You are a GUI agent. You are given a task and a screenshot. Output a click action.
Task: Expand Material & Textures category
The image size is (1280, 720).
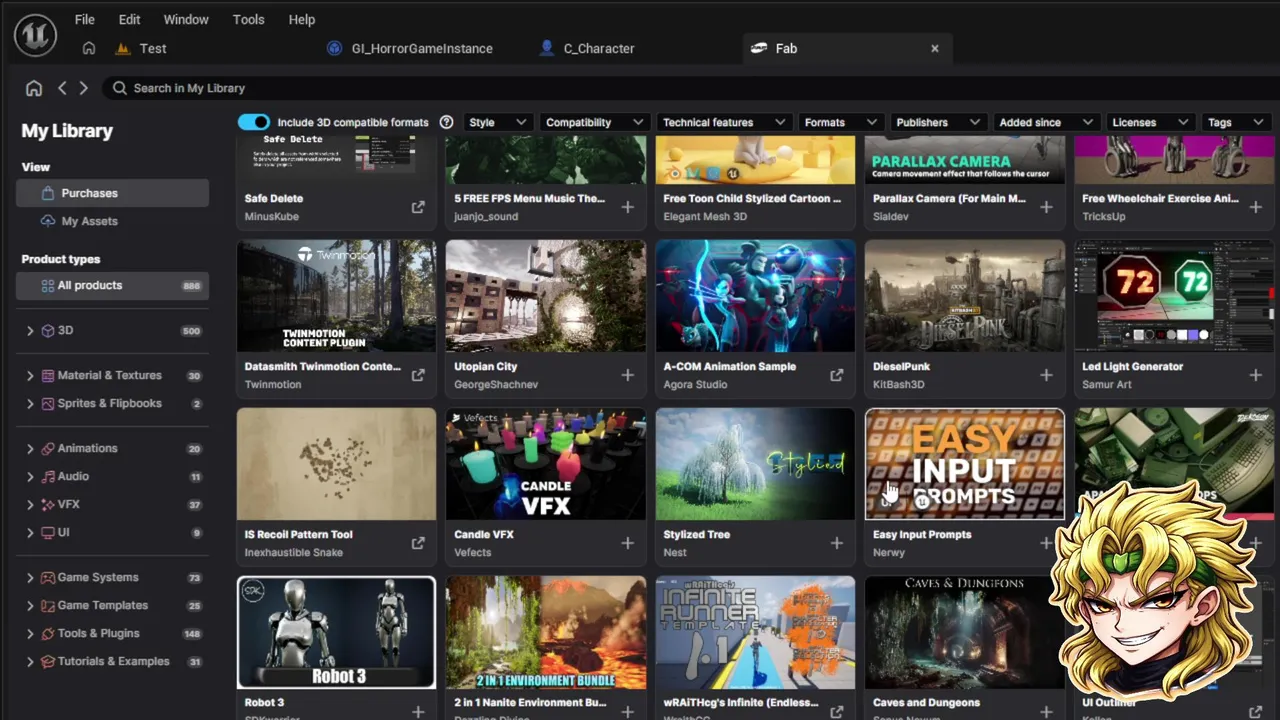[x=30, y=376]
